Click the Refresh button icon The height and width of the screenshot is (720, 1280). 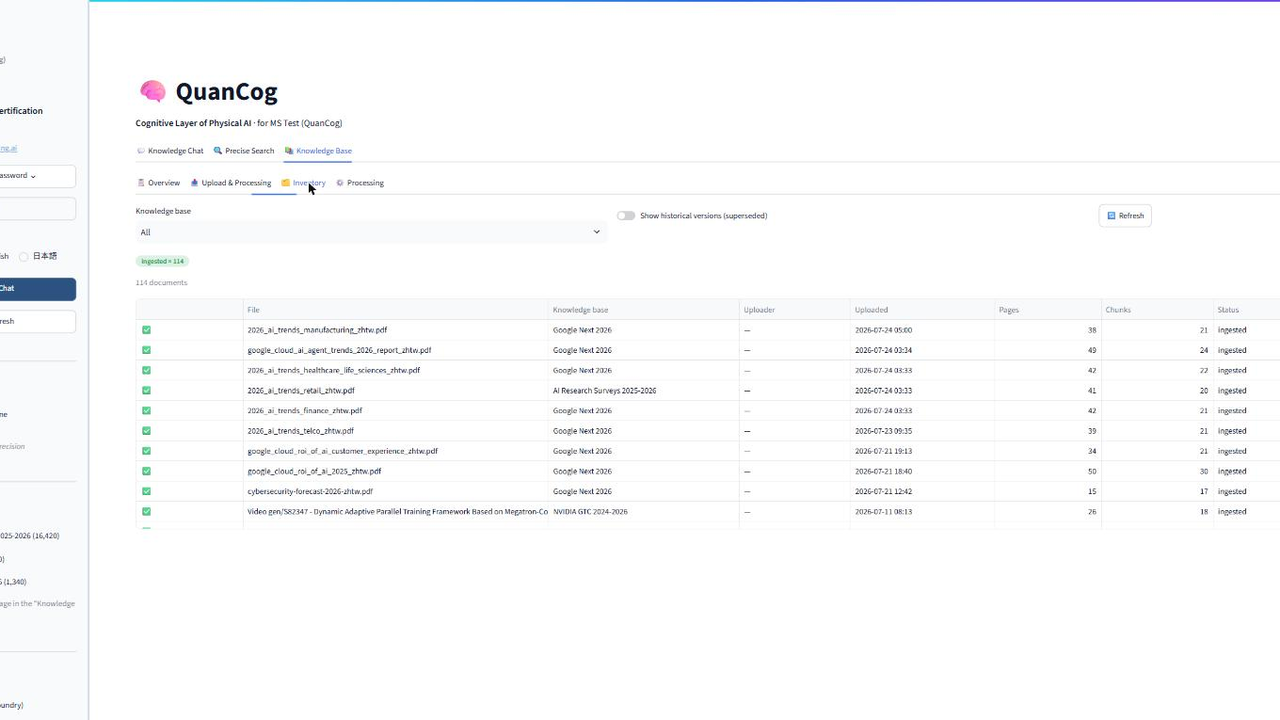(x=1111, y=216)
